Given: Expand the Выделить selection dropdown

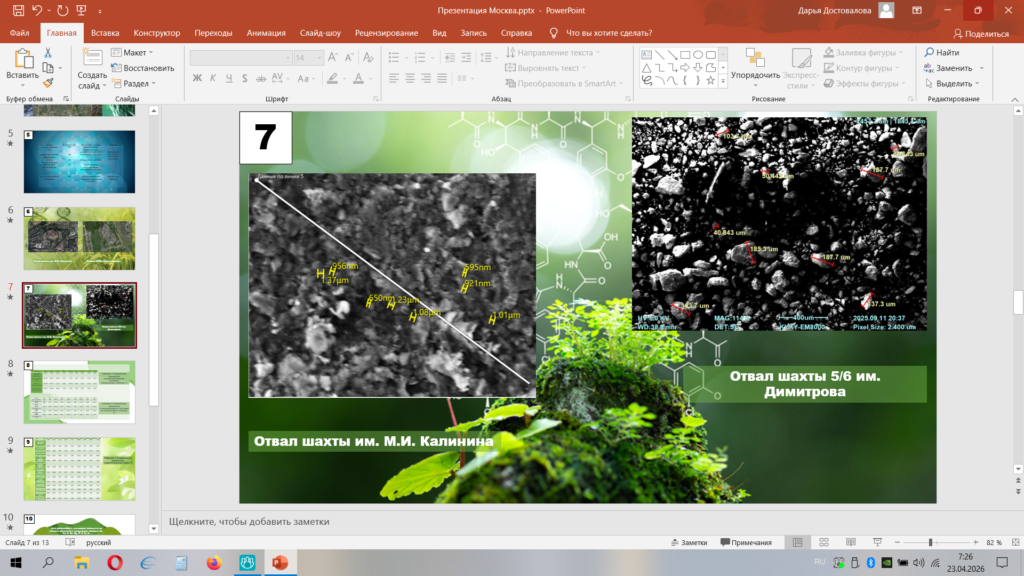Looking at the screenshot, I should pos(953,84).
